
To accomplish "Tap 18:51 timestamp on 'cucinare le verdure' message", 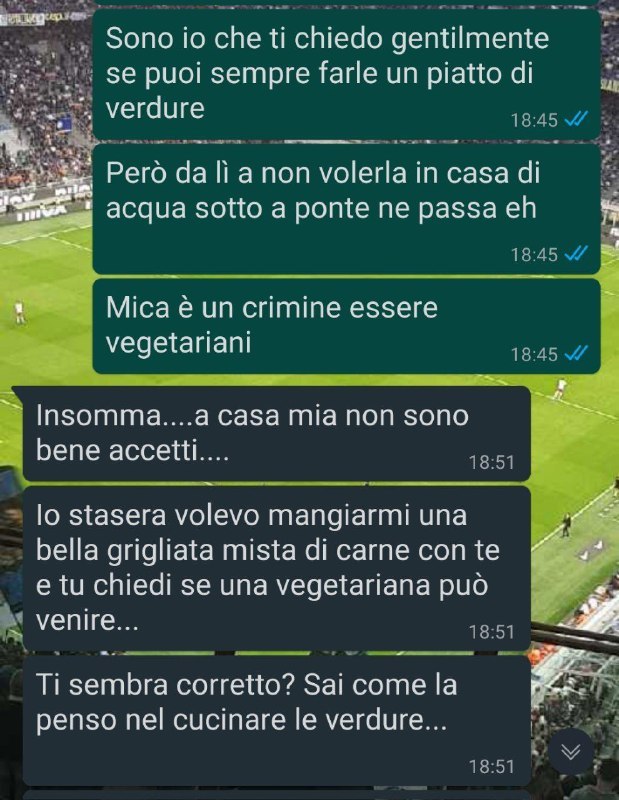I will click(491, 766).
